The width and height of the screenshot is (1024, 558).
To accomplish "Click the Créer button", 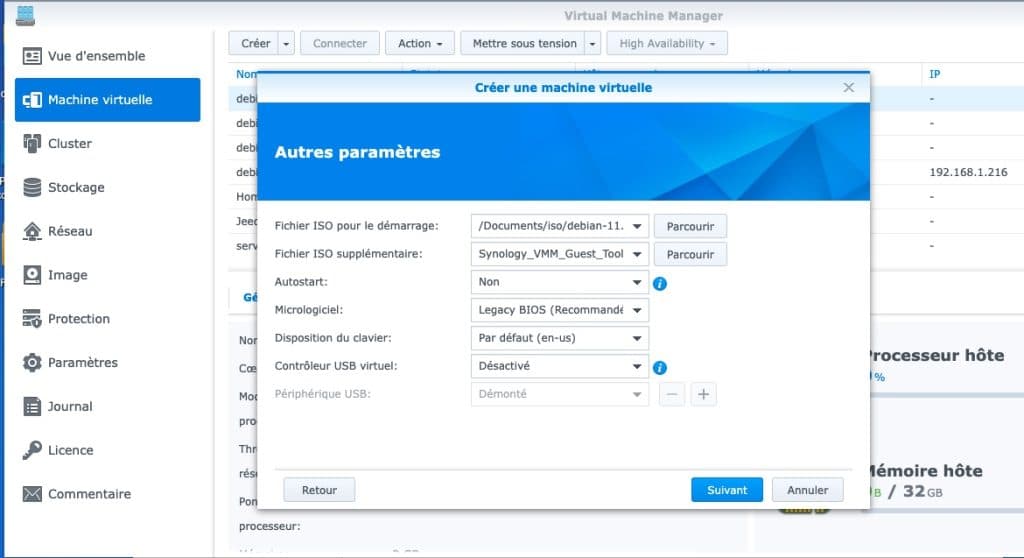I will (x=254, y=44).
